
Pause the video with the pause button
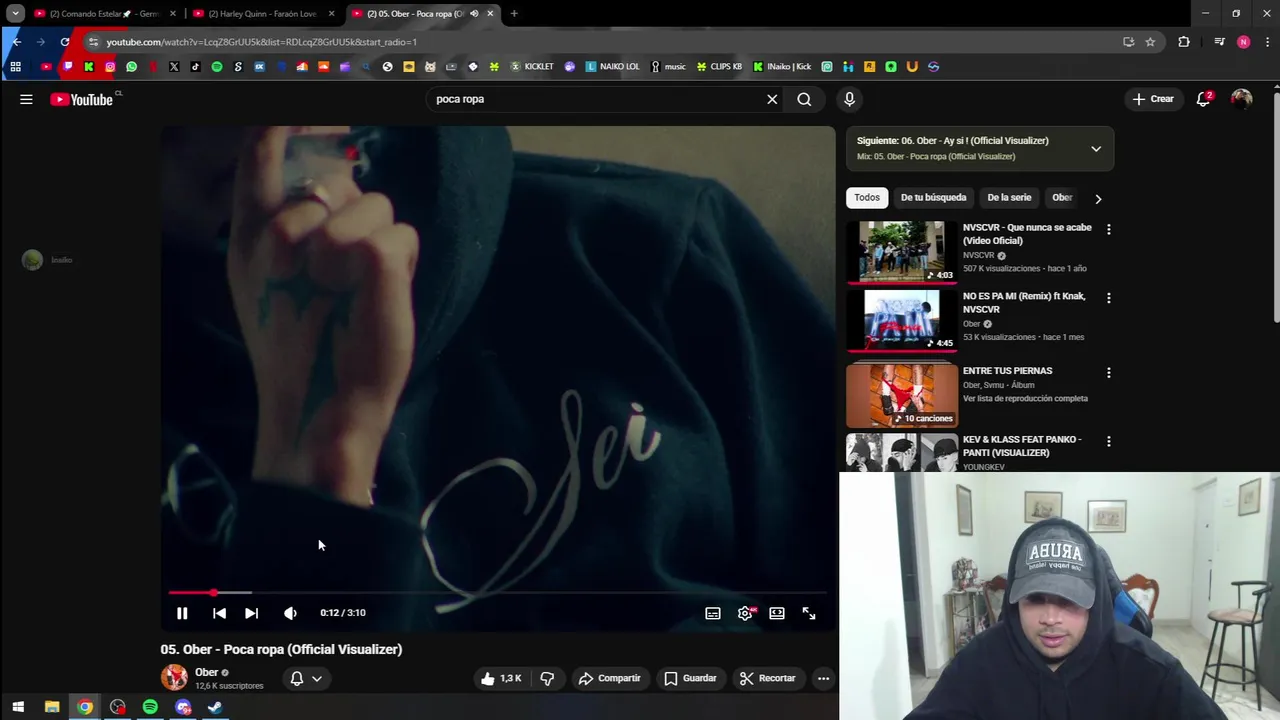coord(182,613)
